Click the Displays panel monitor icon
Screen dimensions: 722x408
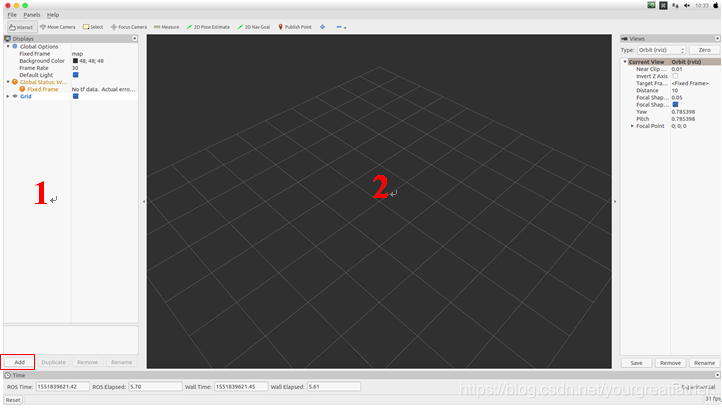click(x=7, y=39)
